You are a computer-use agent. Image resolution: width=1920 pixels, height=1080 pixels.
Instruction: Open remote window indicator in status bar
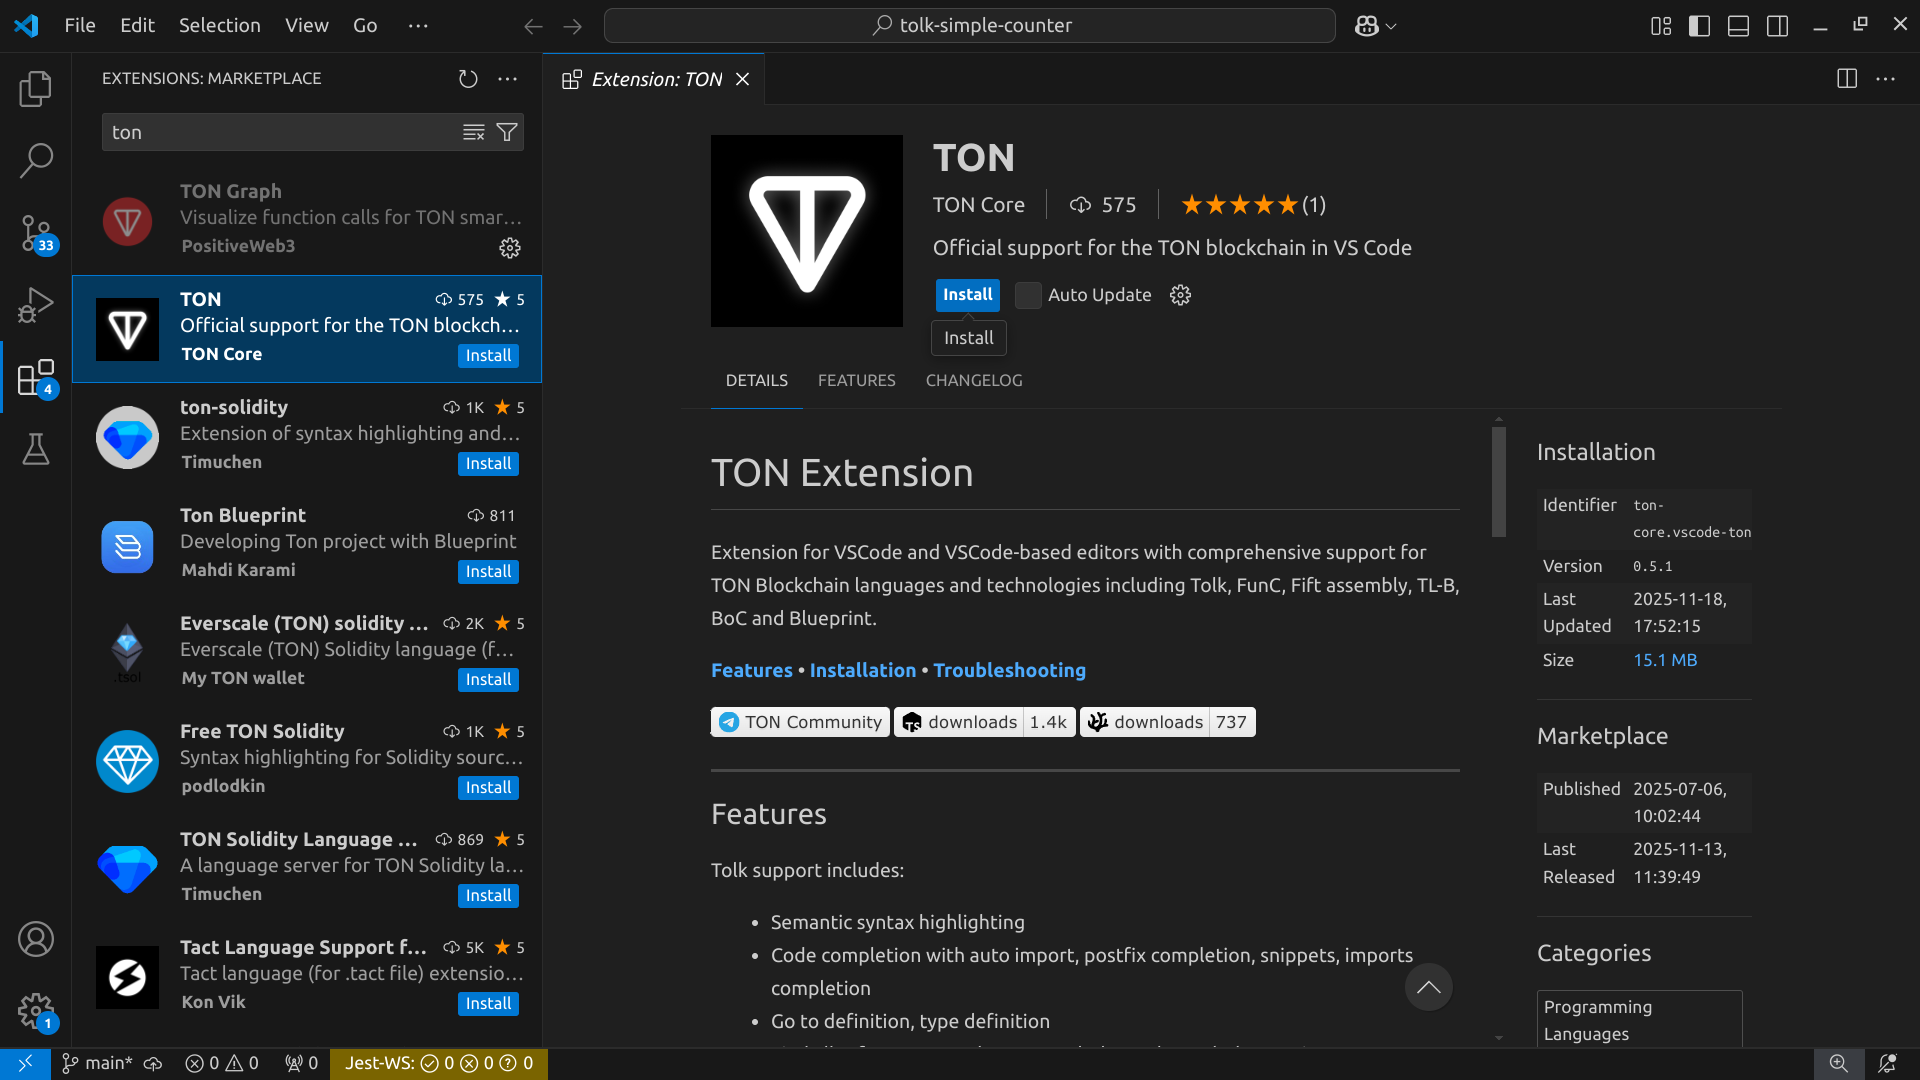coord(25,1063)
